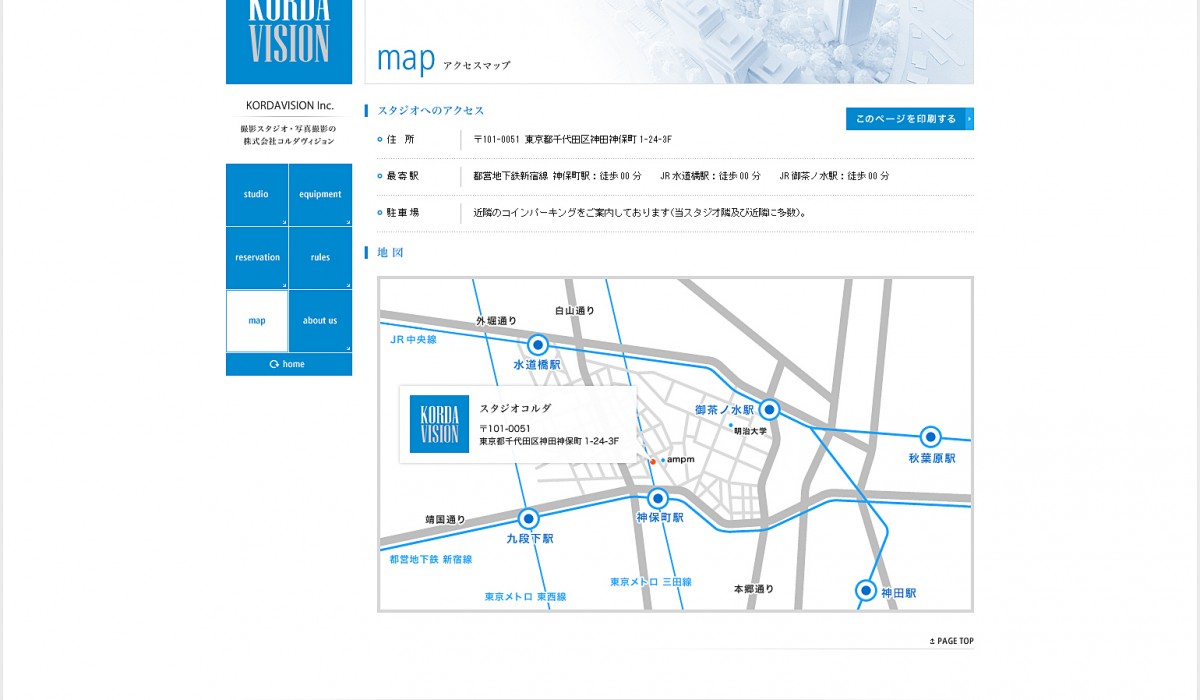This screenshot has height=700, width=1200.
Task: Click the 水道橋駅 station marker on map
Action: point(538,345)
